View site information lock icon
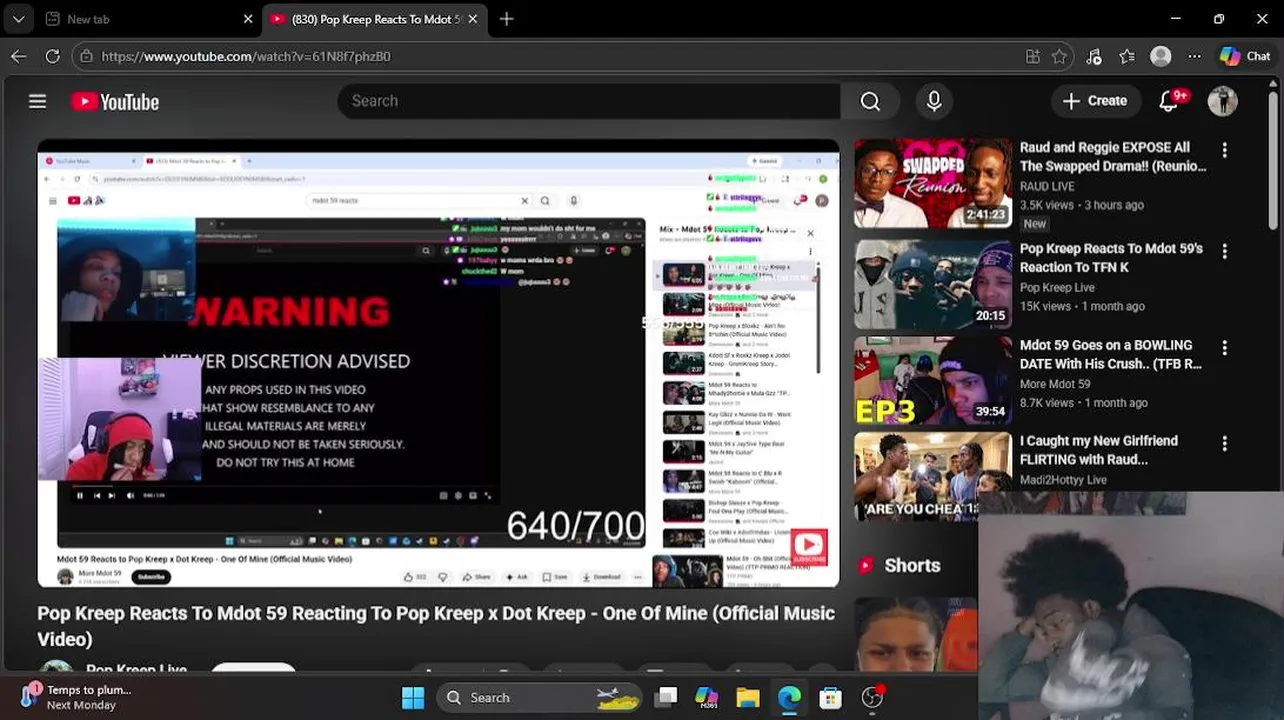 tap(85, 57)
